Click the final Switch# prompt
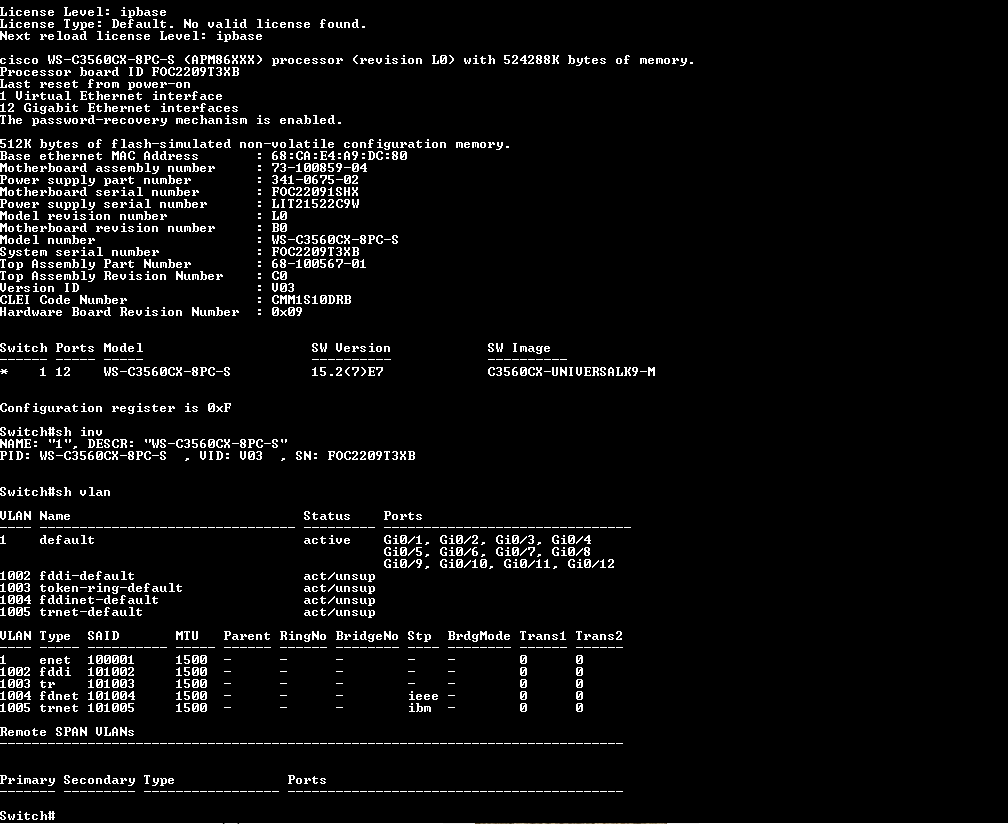Viewport: 1008px width, 824px height. (28, 816)
